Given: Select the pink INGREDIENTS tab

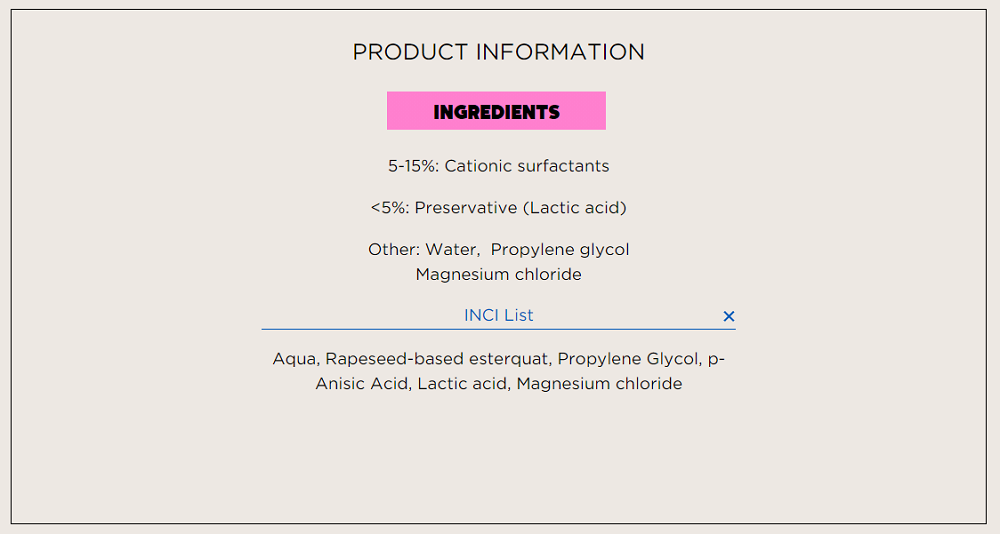Looking at the screenshot, I should (x=496, y=111).
